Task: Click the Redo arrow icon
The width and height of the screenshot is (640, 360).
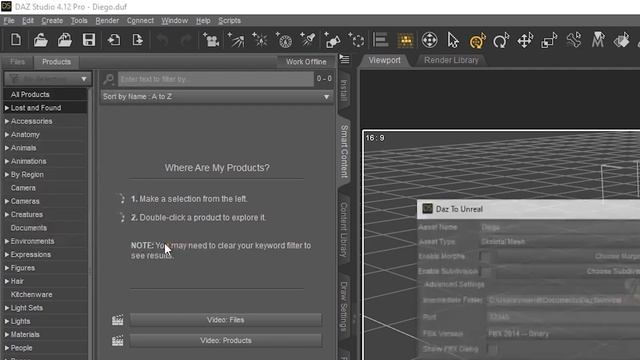Action: click(186, 40)
